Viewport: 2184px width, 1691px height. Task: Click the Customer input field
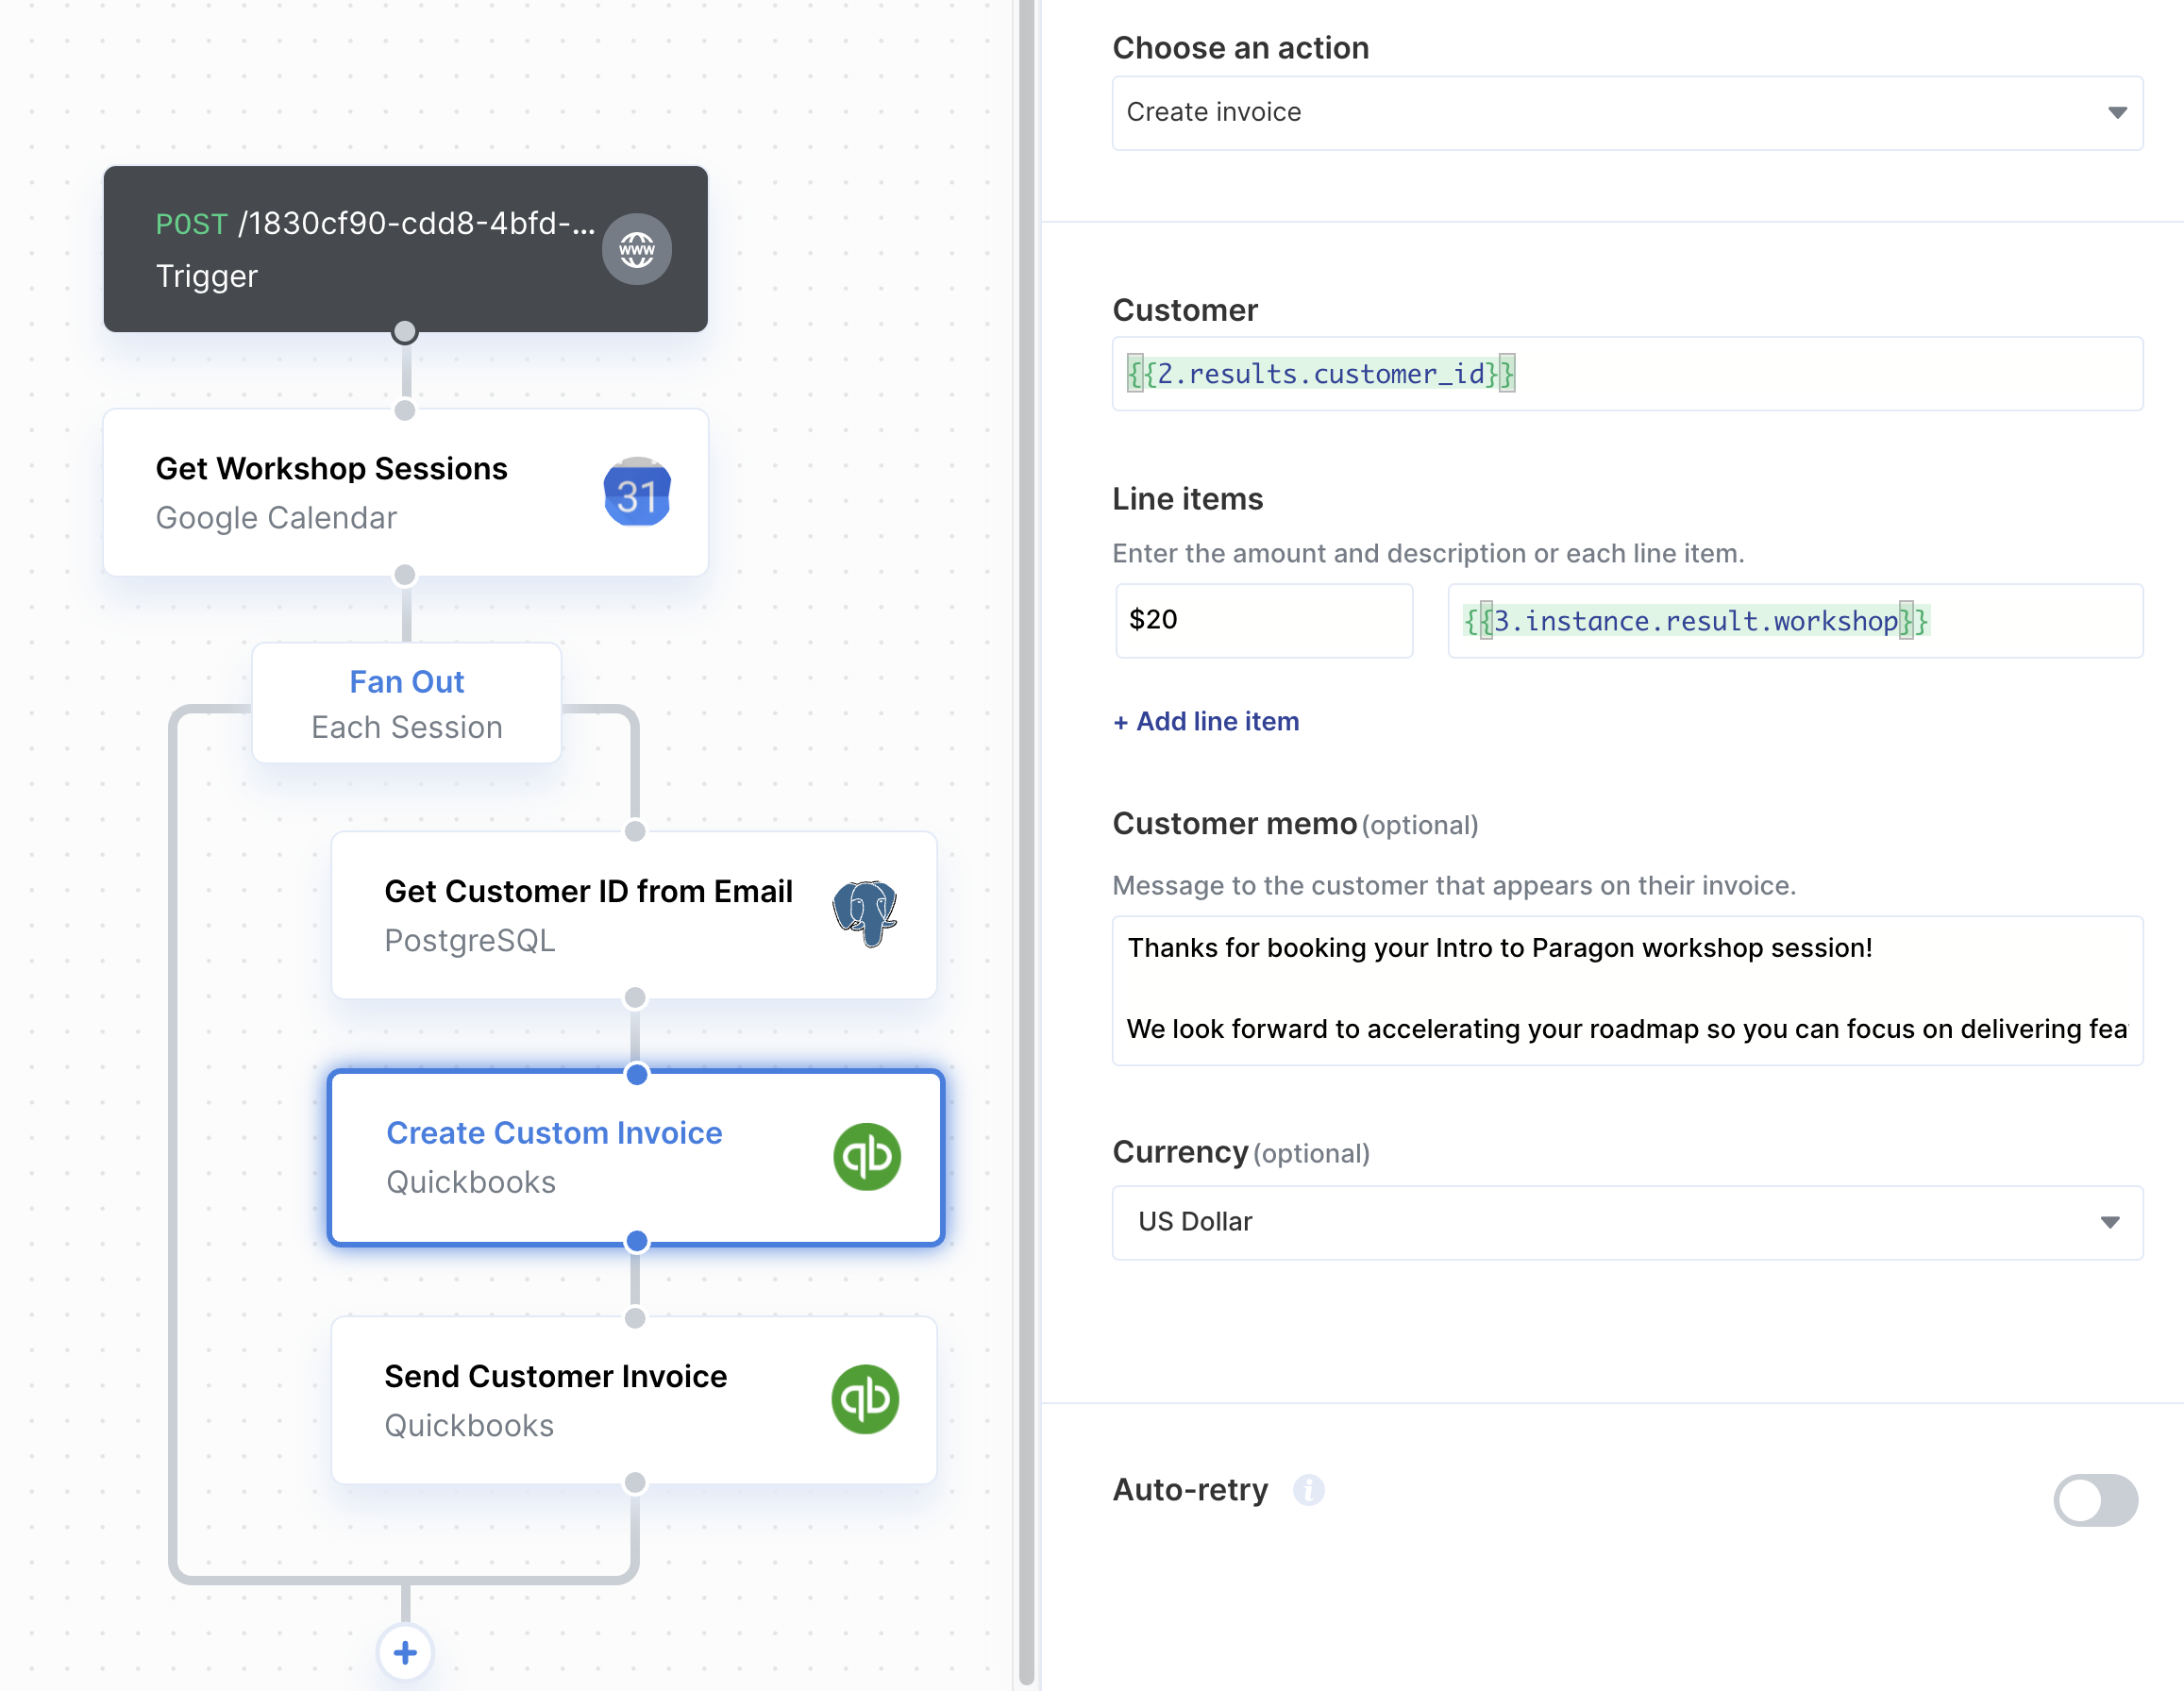coord(1627,374)
